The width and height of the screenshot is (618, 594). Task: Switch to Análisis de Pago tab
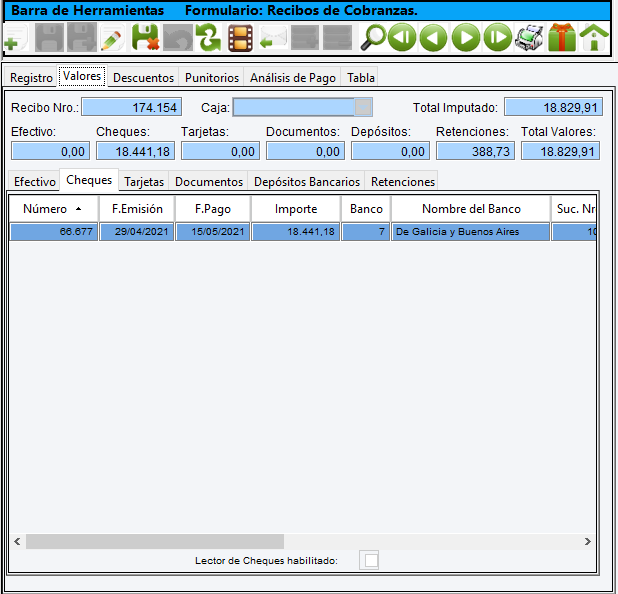click(292, 78)
